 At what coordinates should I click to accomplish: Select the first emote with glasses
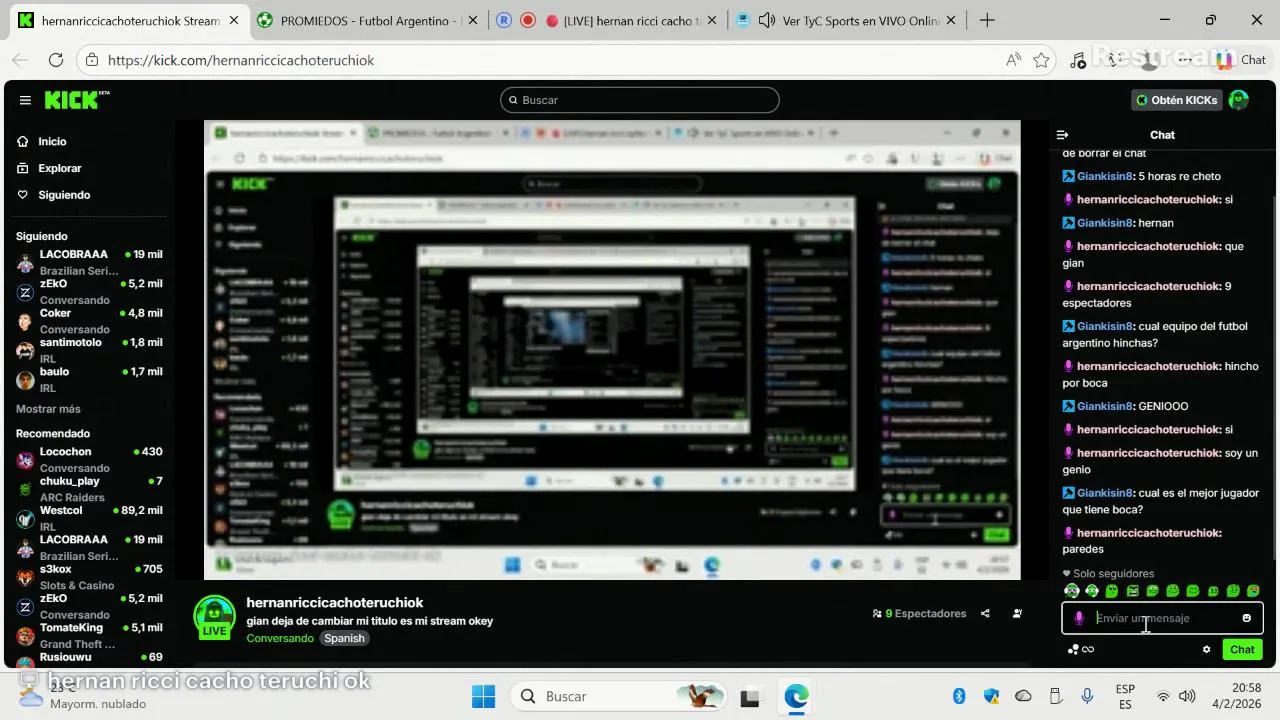pyautogui.click(x=1072, y=591)
